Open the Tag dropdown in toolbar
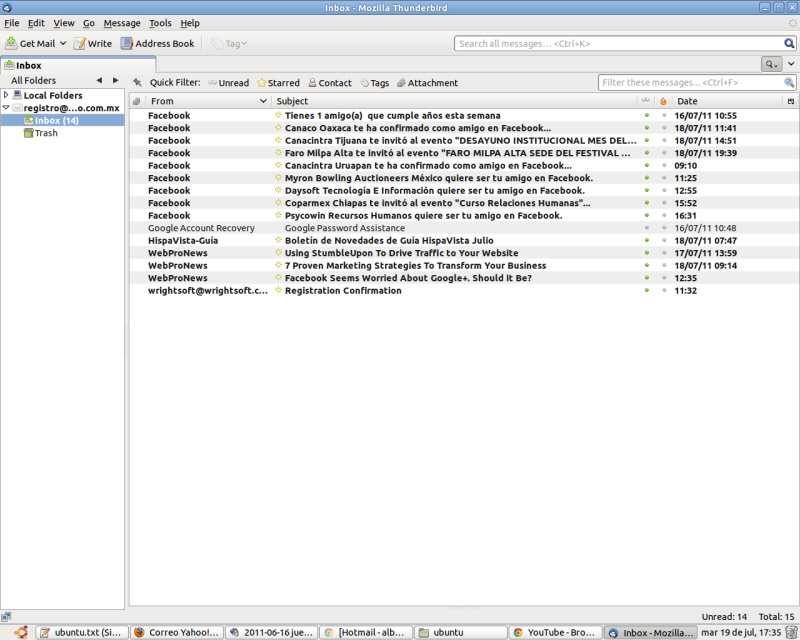 pos(229,44)
